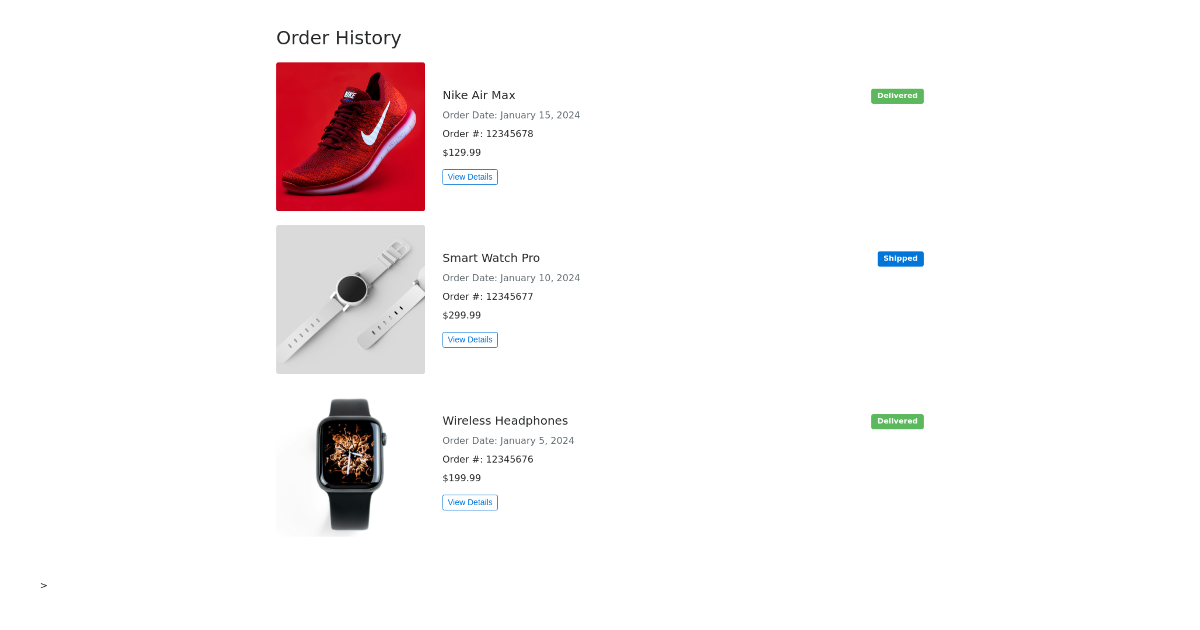Open the Nike Air Max product image
This screenshot has height=630, width=1200.
click(350, 136)
